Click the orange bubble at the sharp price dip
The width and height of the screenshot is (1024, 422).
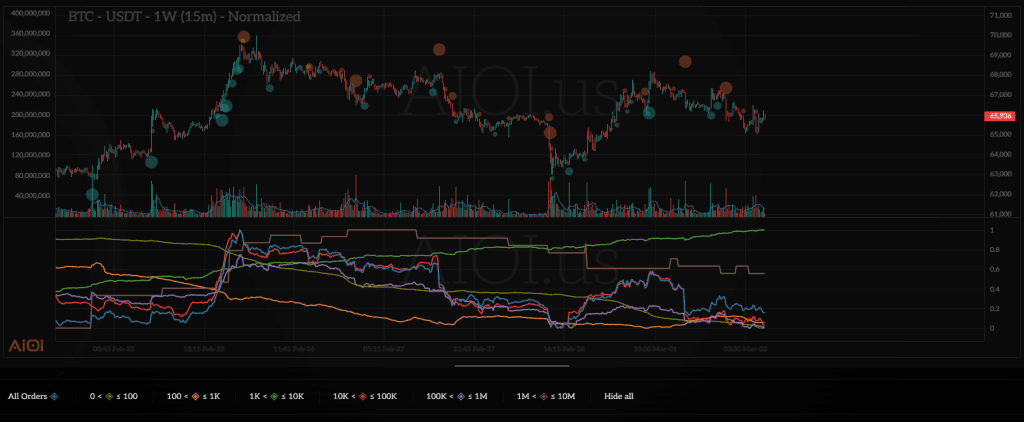coord(549,132)
